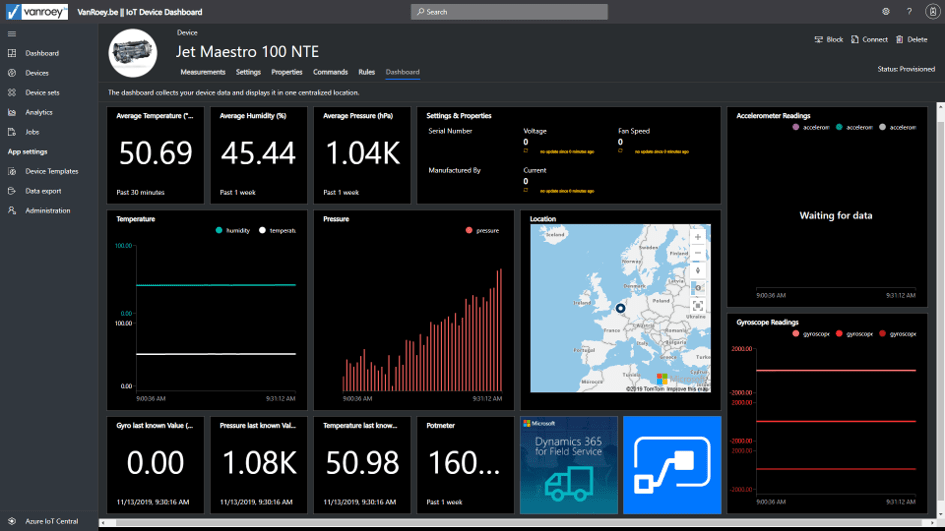This screenshot has width=945, height=531.
Task: Open the Microsoft Flow tile
Action: pos(672,465)
